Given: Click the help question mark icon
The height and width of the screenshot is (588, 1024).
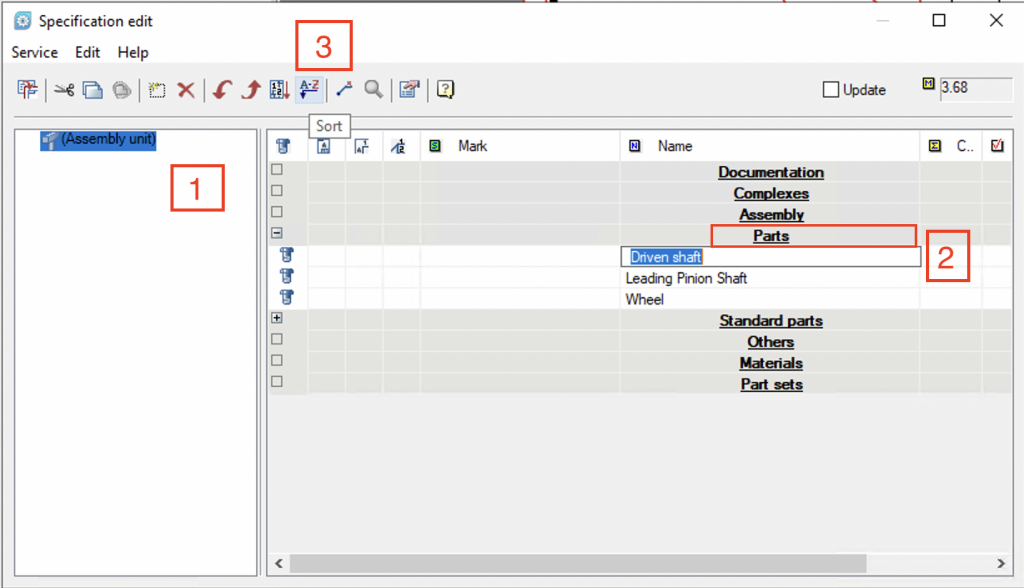Looking at the screenshot, I should pyautogui.click(x=445, y=90).
